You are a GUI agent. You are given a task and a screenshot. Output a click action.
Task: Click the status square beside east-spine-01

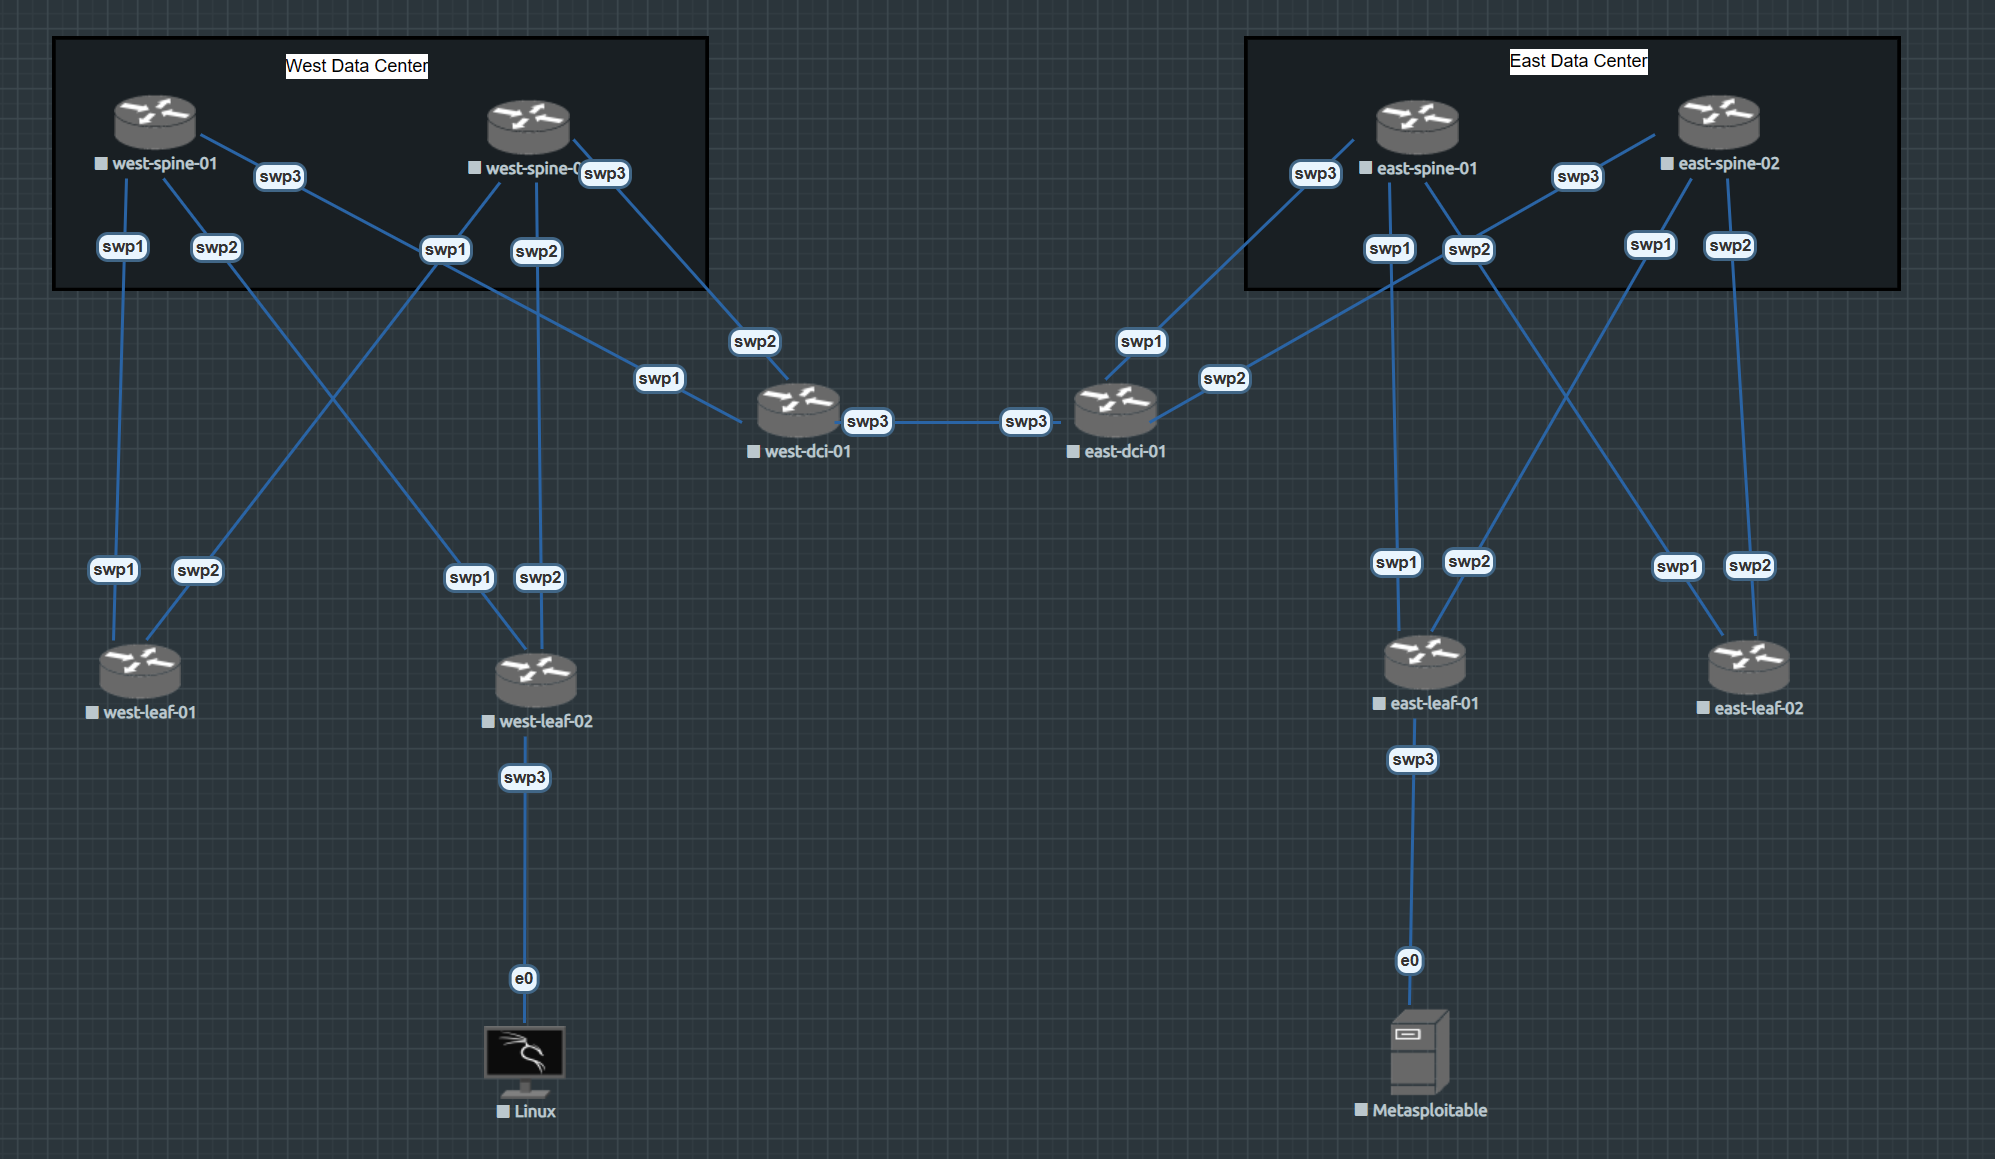tap(1365, 168)
